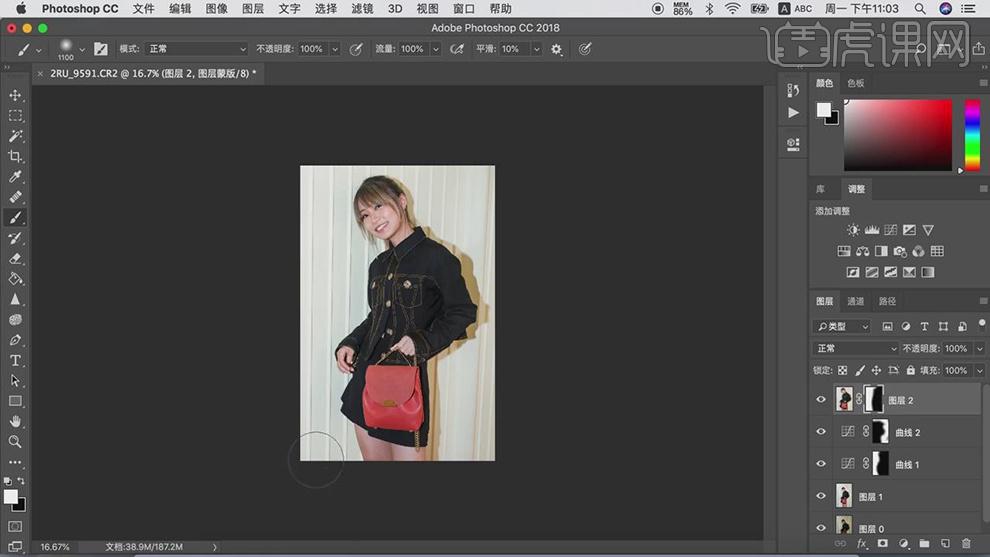
Task: Open smoothing options gear
Action: click(556, 49)
